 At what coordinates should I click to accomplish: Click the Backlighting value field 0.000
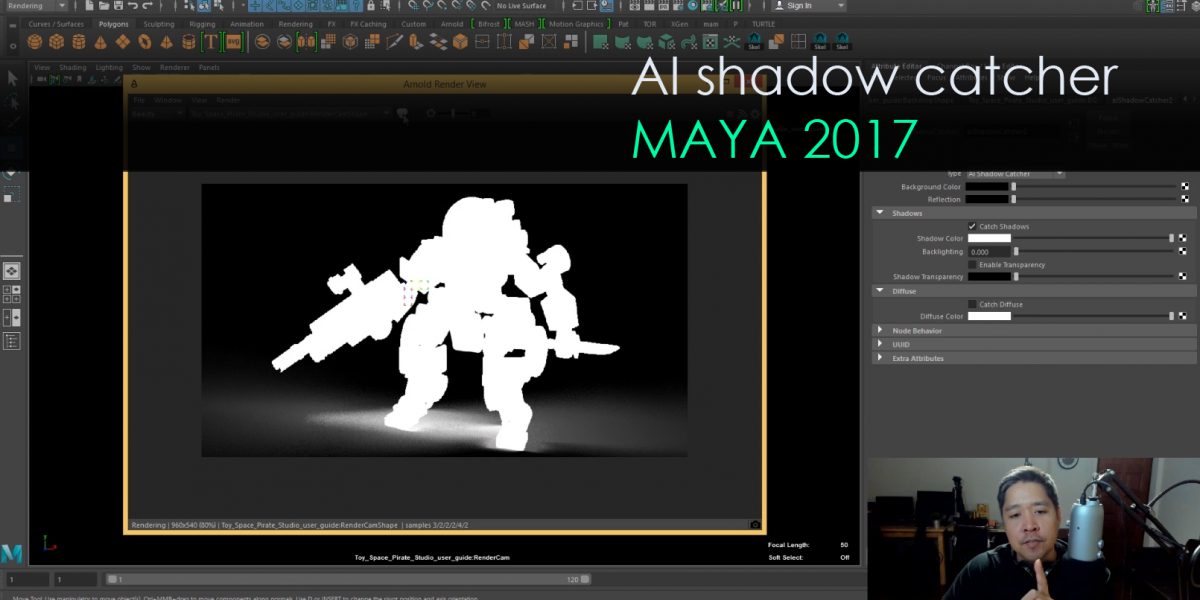(988, 252)
